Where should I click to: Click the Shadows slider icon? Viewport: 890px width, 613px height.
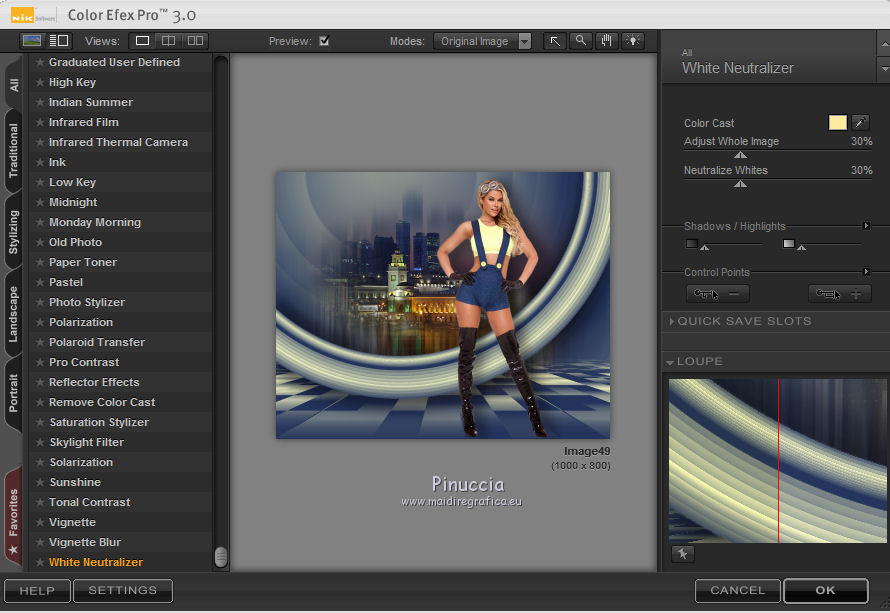[691, 243]
